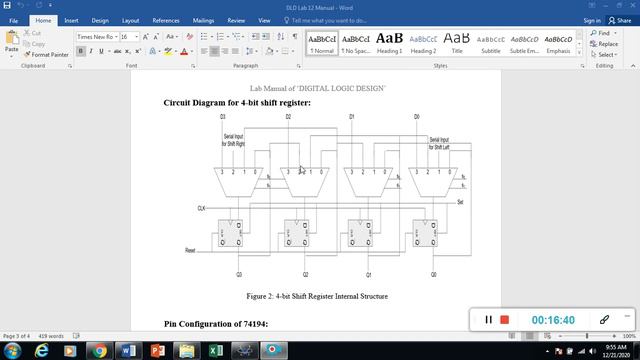Switch to the Mailings tab
Image resolution: width=640 pixels, height=360 pixels.
pyautogui.click(x=203, y=20)
